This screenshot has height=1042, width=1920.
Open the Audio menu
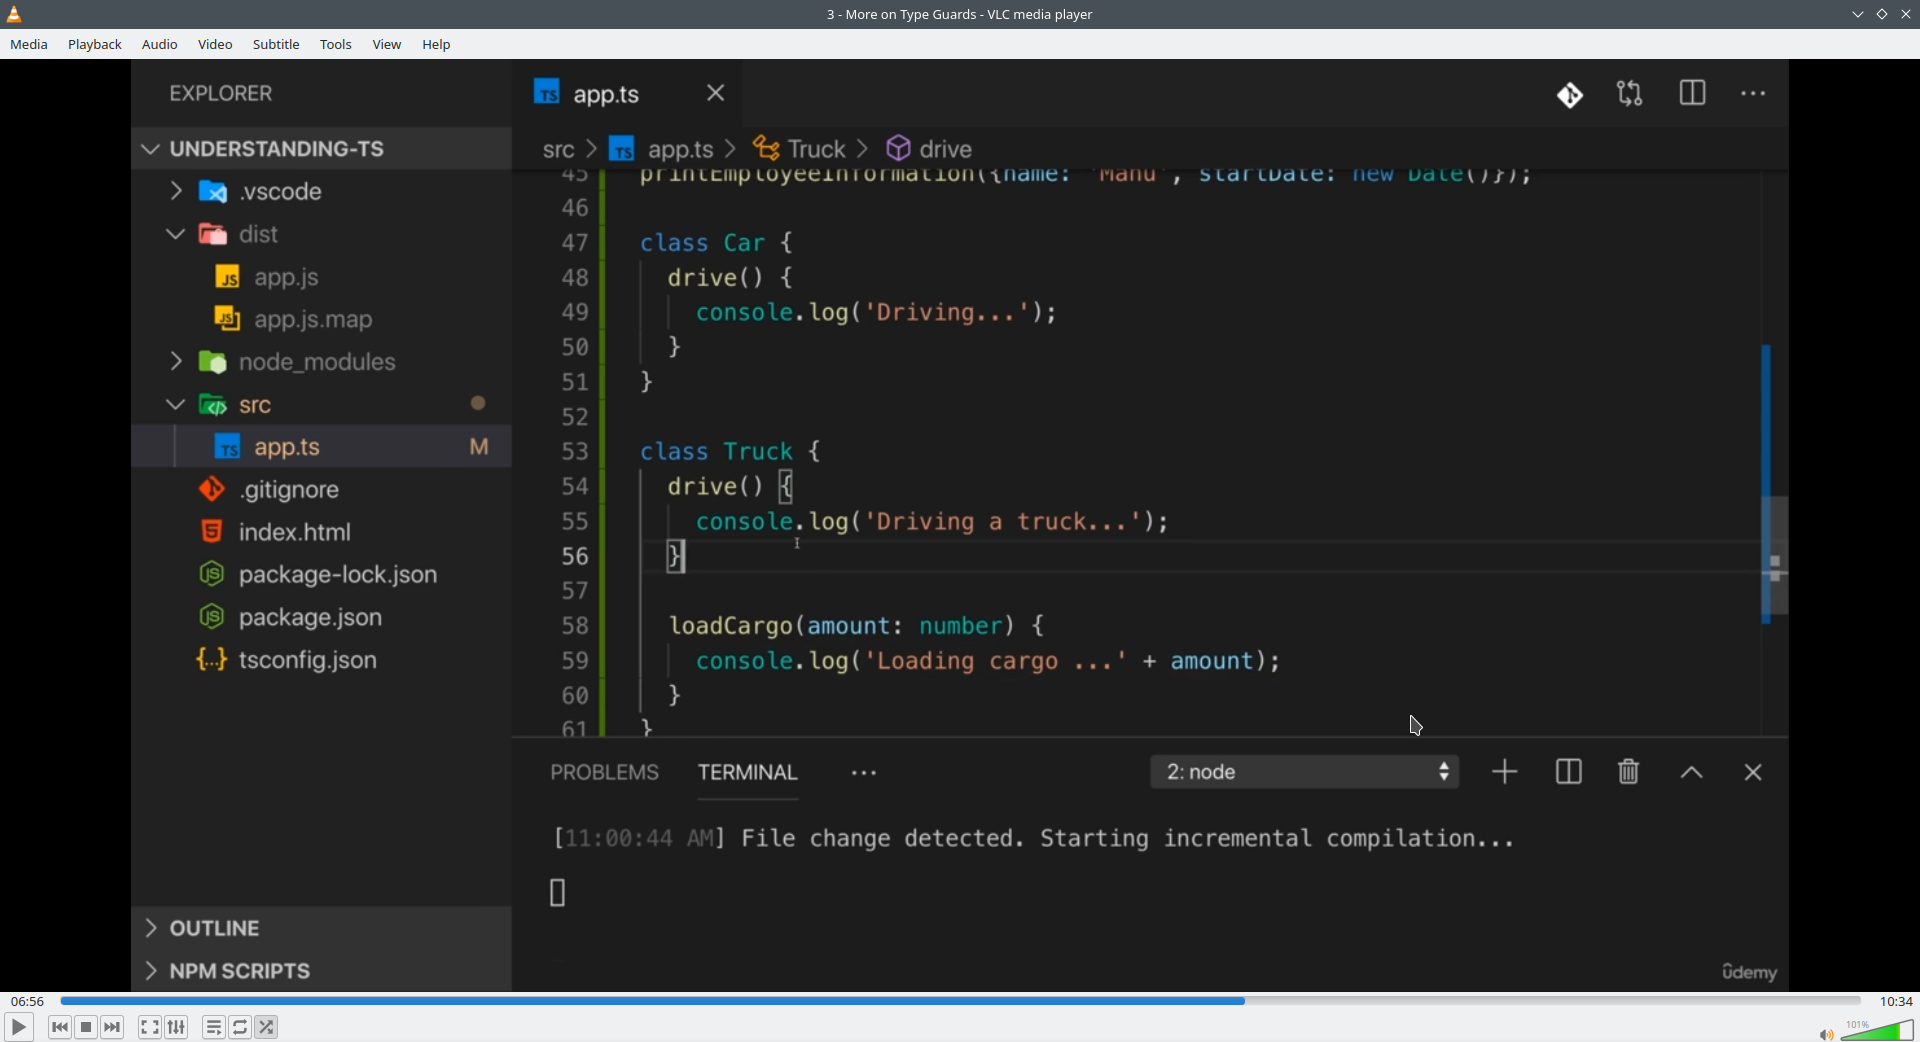click(160, 45)
